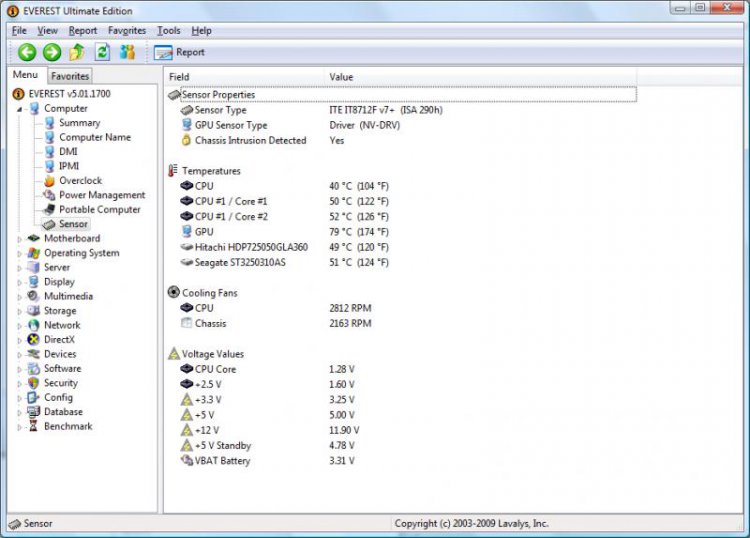The image size is (750, 538).
Task: Select the Devices tree item
Action: coord(60,354)
